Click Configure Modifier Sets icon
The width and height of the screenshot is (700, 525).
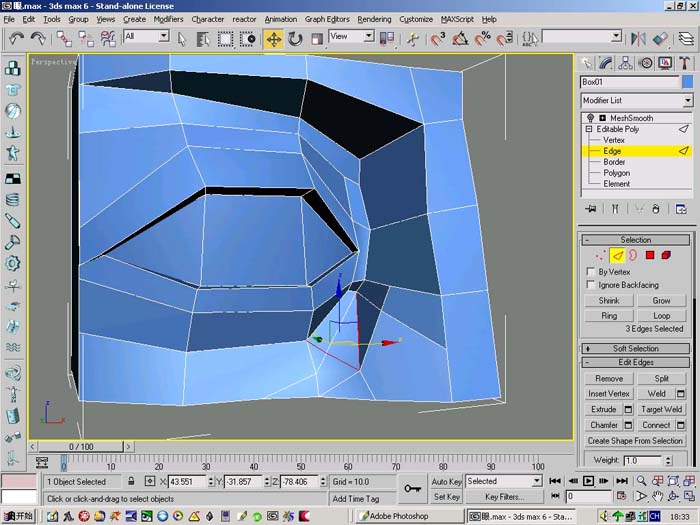coord(681,208)
